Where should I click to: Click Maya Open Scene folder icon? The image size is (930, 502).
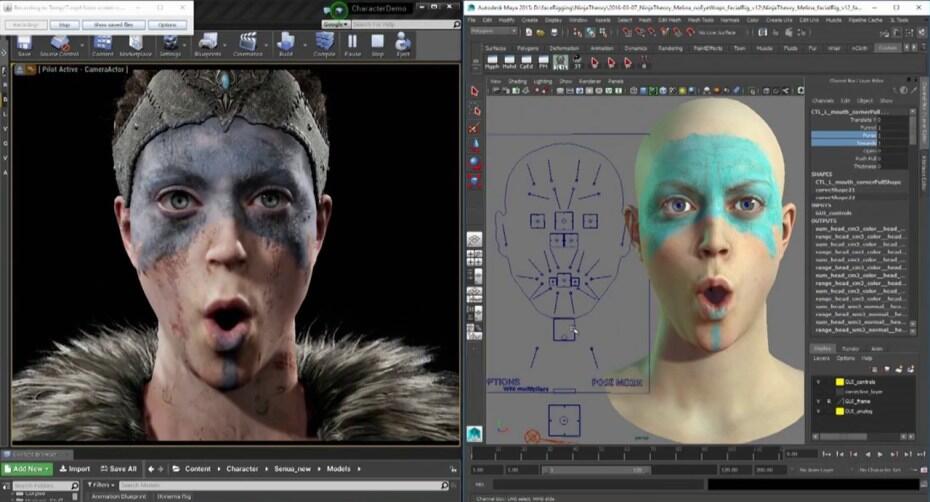(541, 32)
